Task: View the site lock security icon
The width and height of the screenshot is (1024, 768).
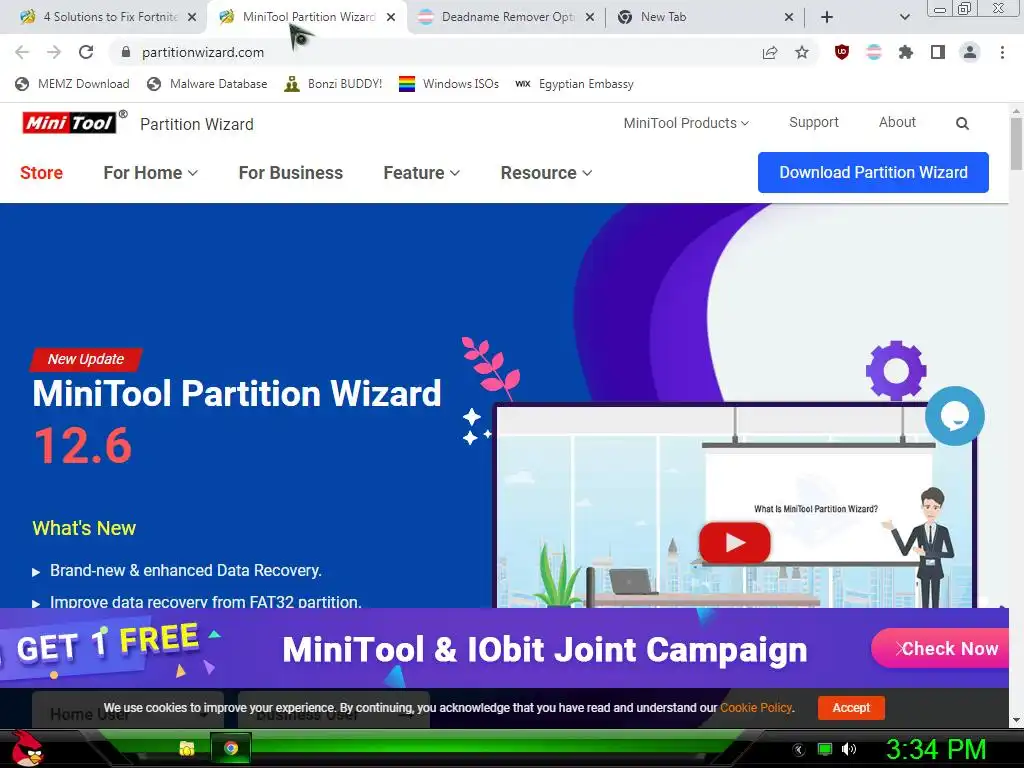Action: (x=126, y=52)
